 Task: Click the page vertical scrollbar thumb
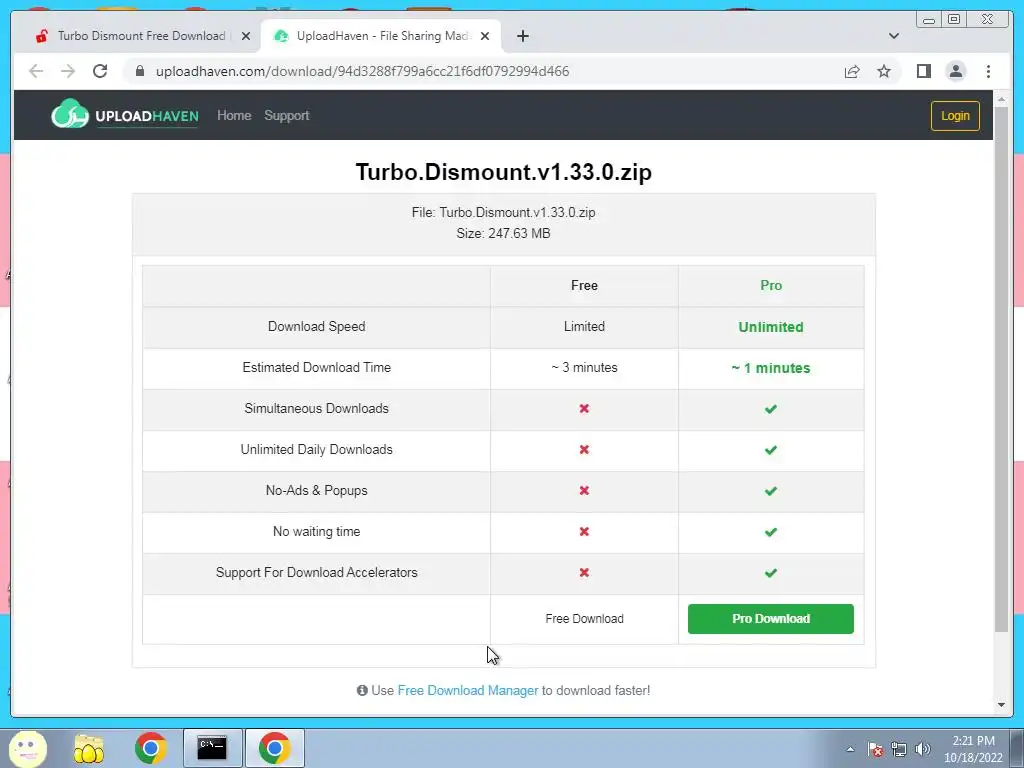[1001, 369]
